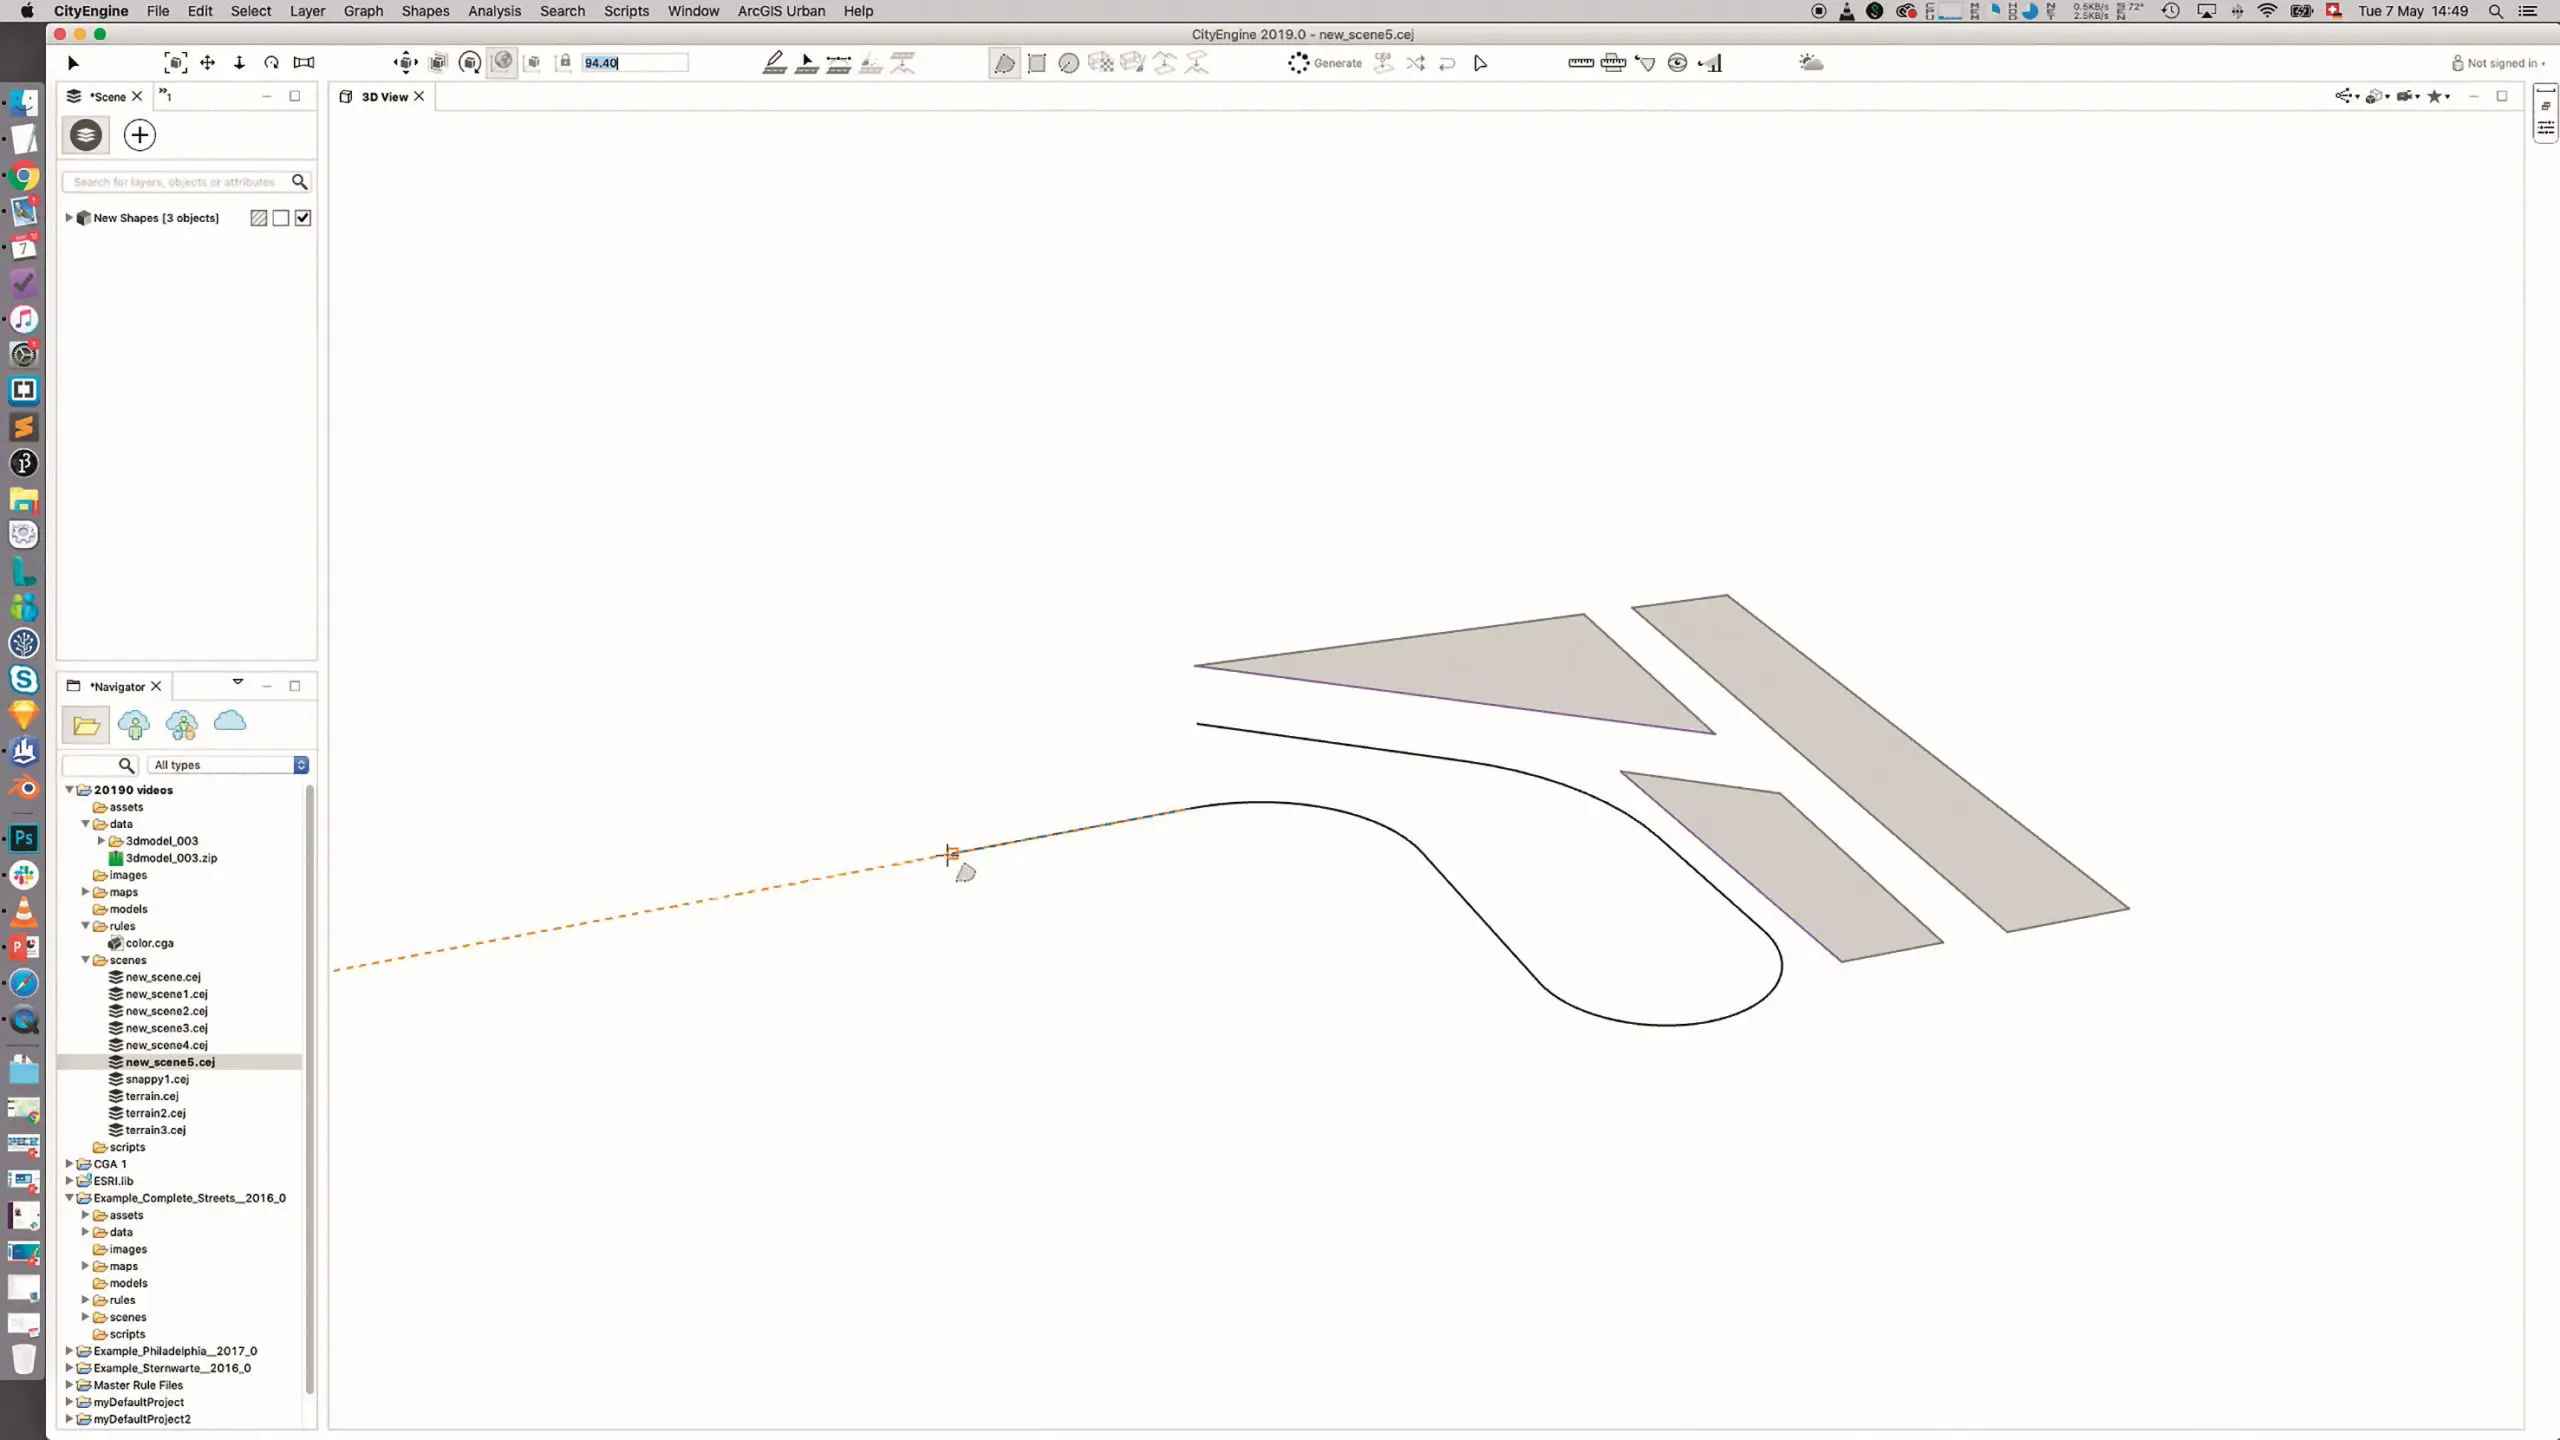The image size is (2560, 1440).
Task: Expand the Example_Philadelphia__2017_0 project
Action: tap(69, 1351)
